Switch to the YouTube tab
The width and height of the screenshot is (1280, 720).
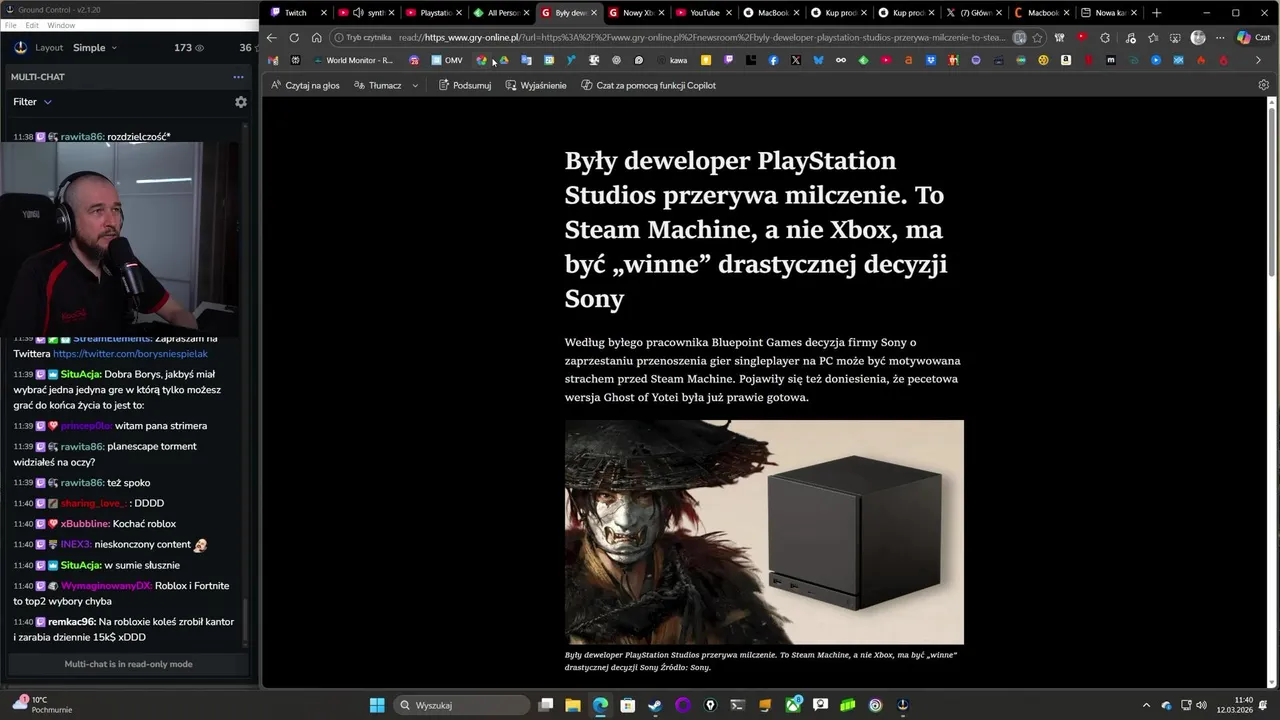tap(704, 13)
